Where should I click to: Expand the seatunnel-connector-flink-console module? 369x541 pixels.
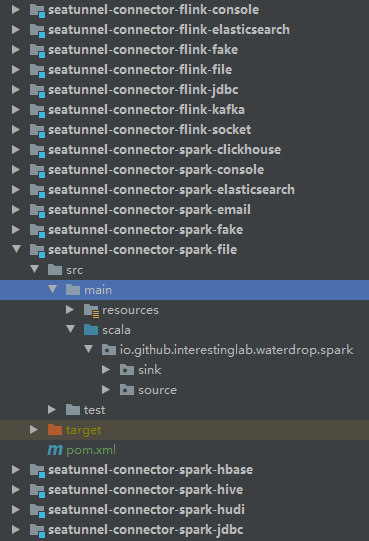[x=16, y=10]
